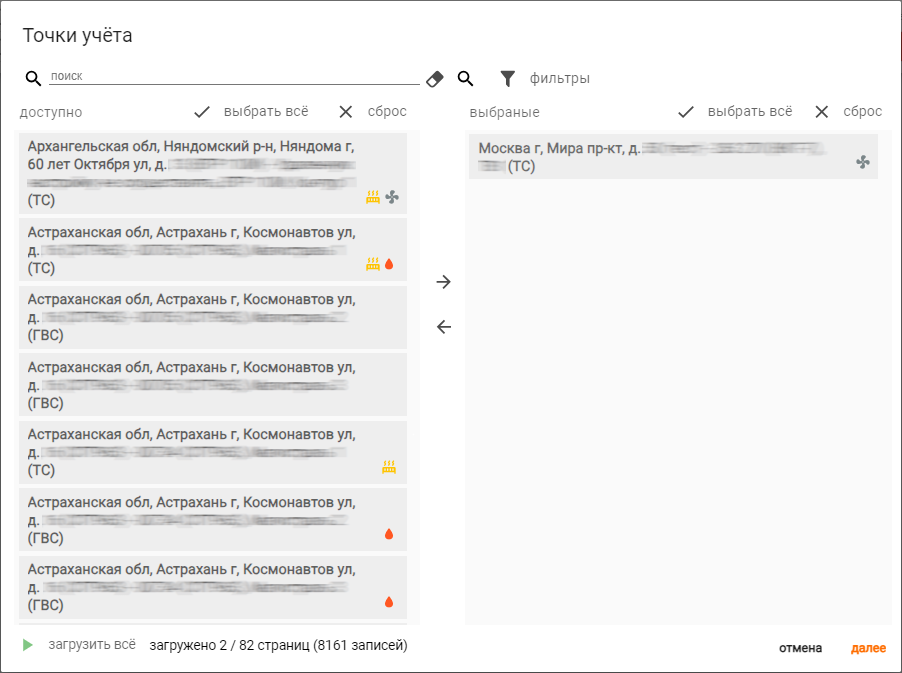The height and width of the screenshot is (673, 902).
Task: Click heating icon in first Астраханская (ТС) row
Action: pos(373,264)
